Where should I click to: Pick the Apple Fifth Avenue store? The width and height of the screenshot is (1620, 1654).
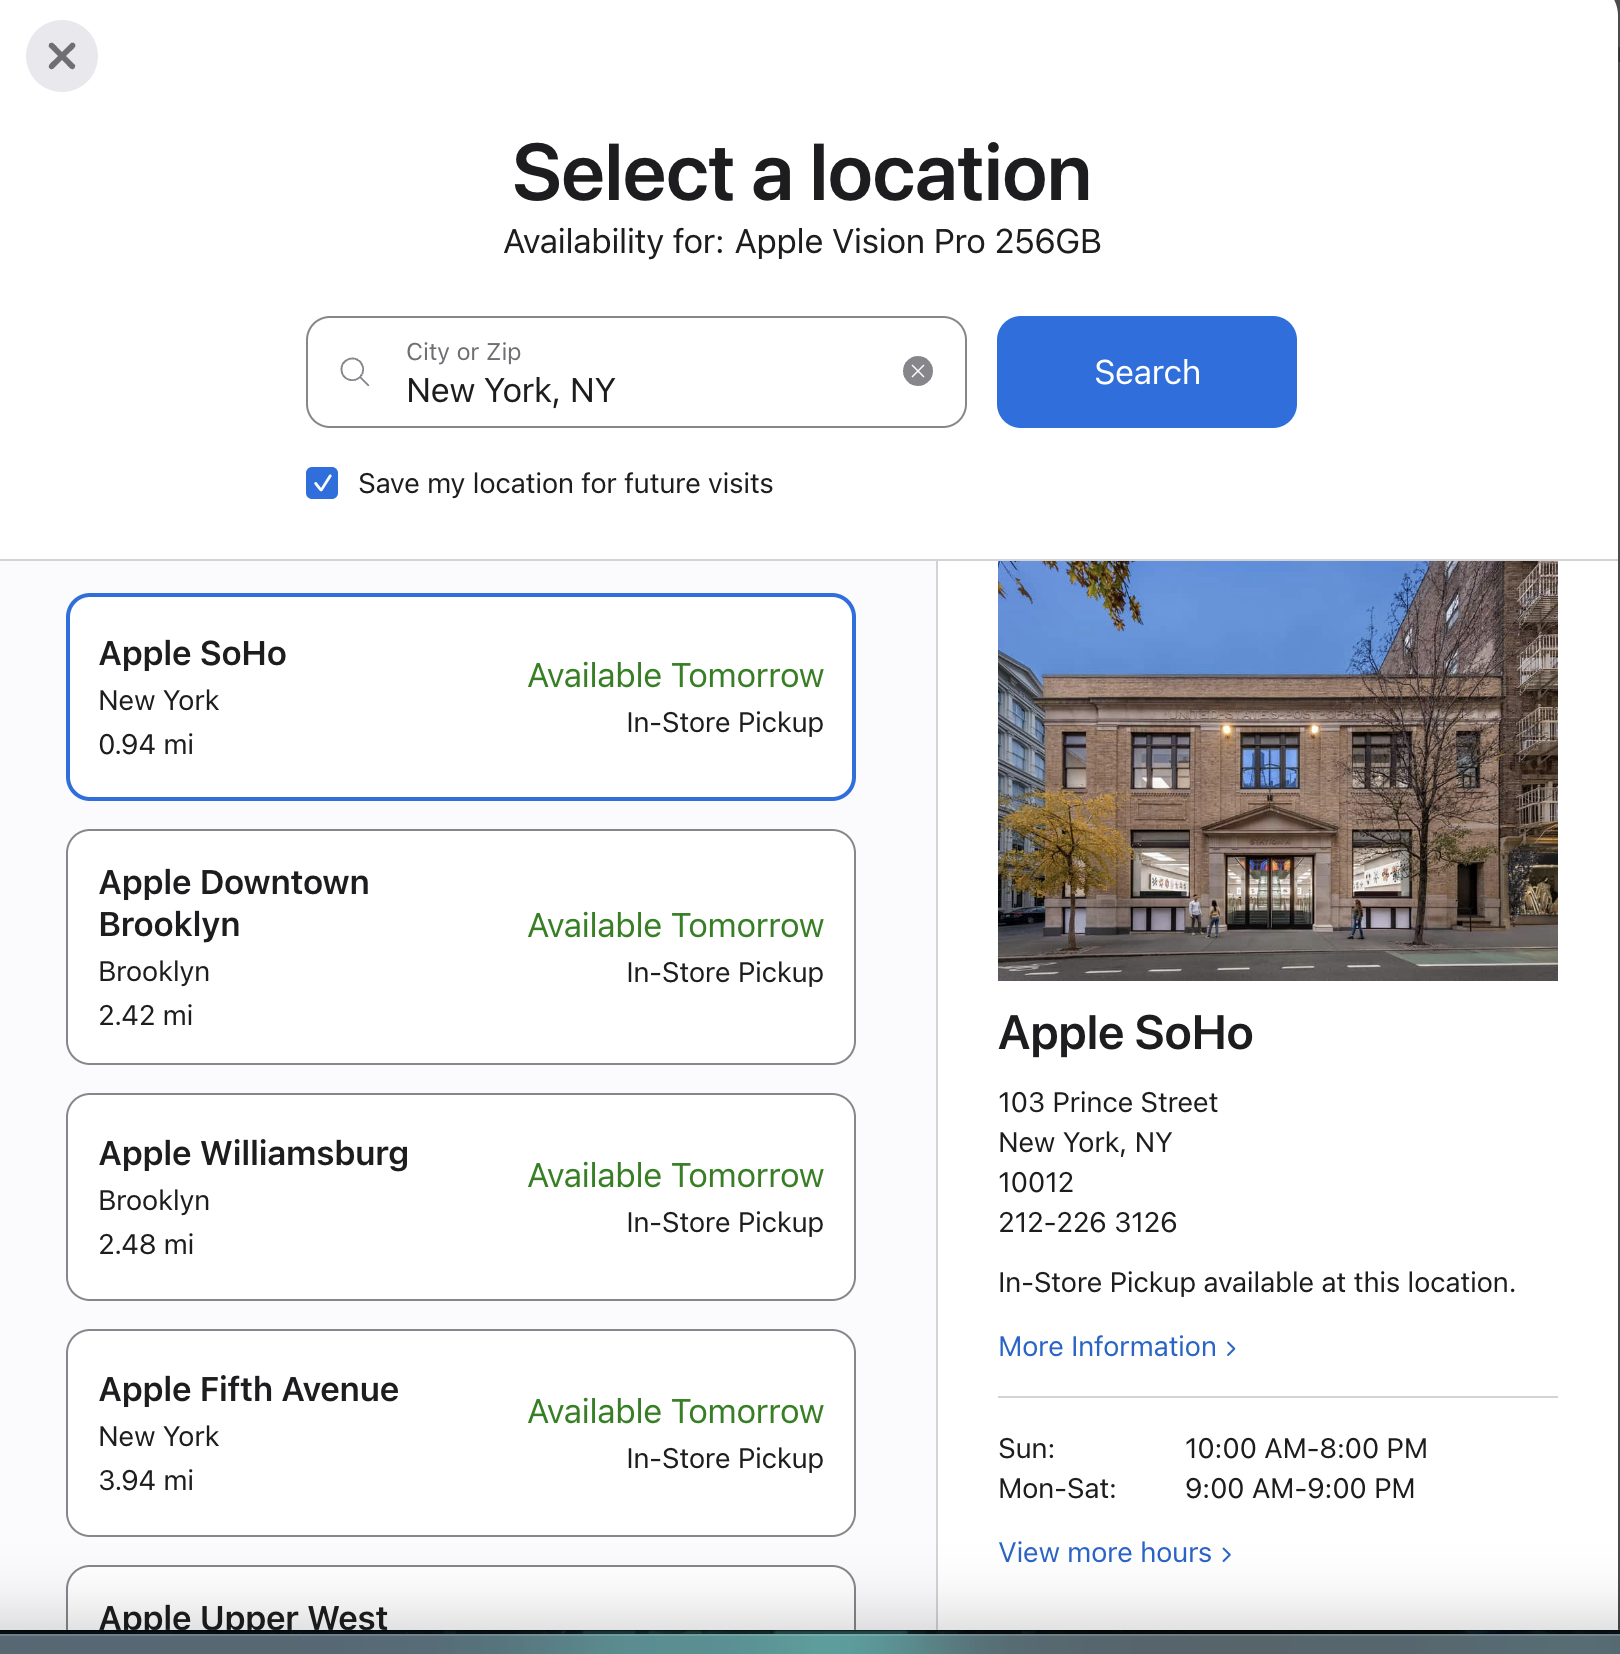(461, 1433)
